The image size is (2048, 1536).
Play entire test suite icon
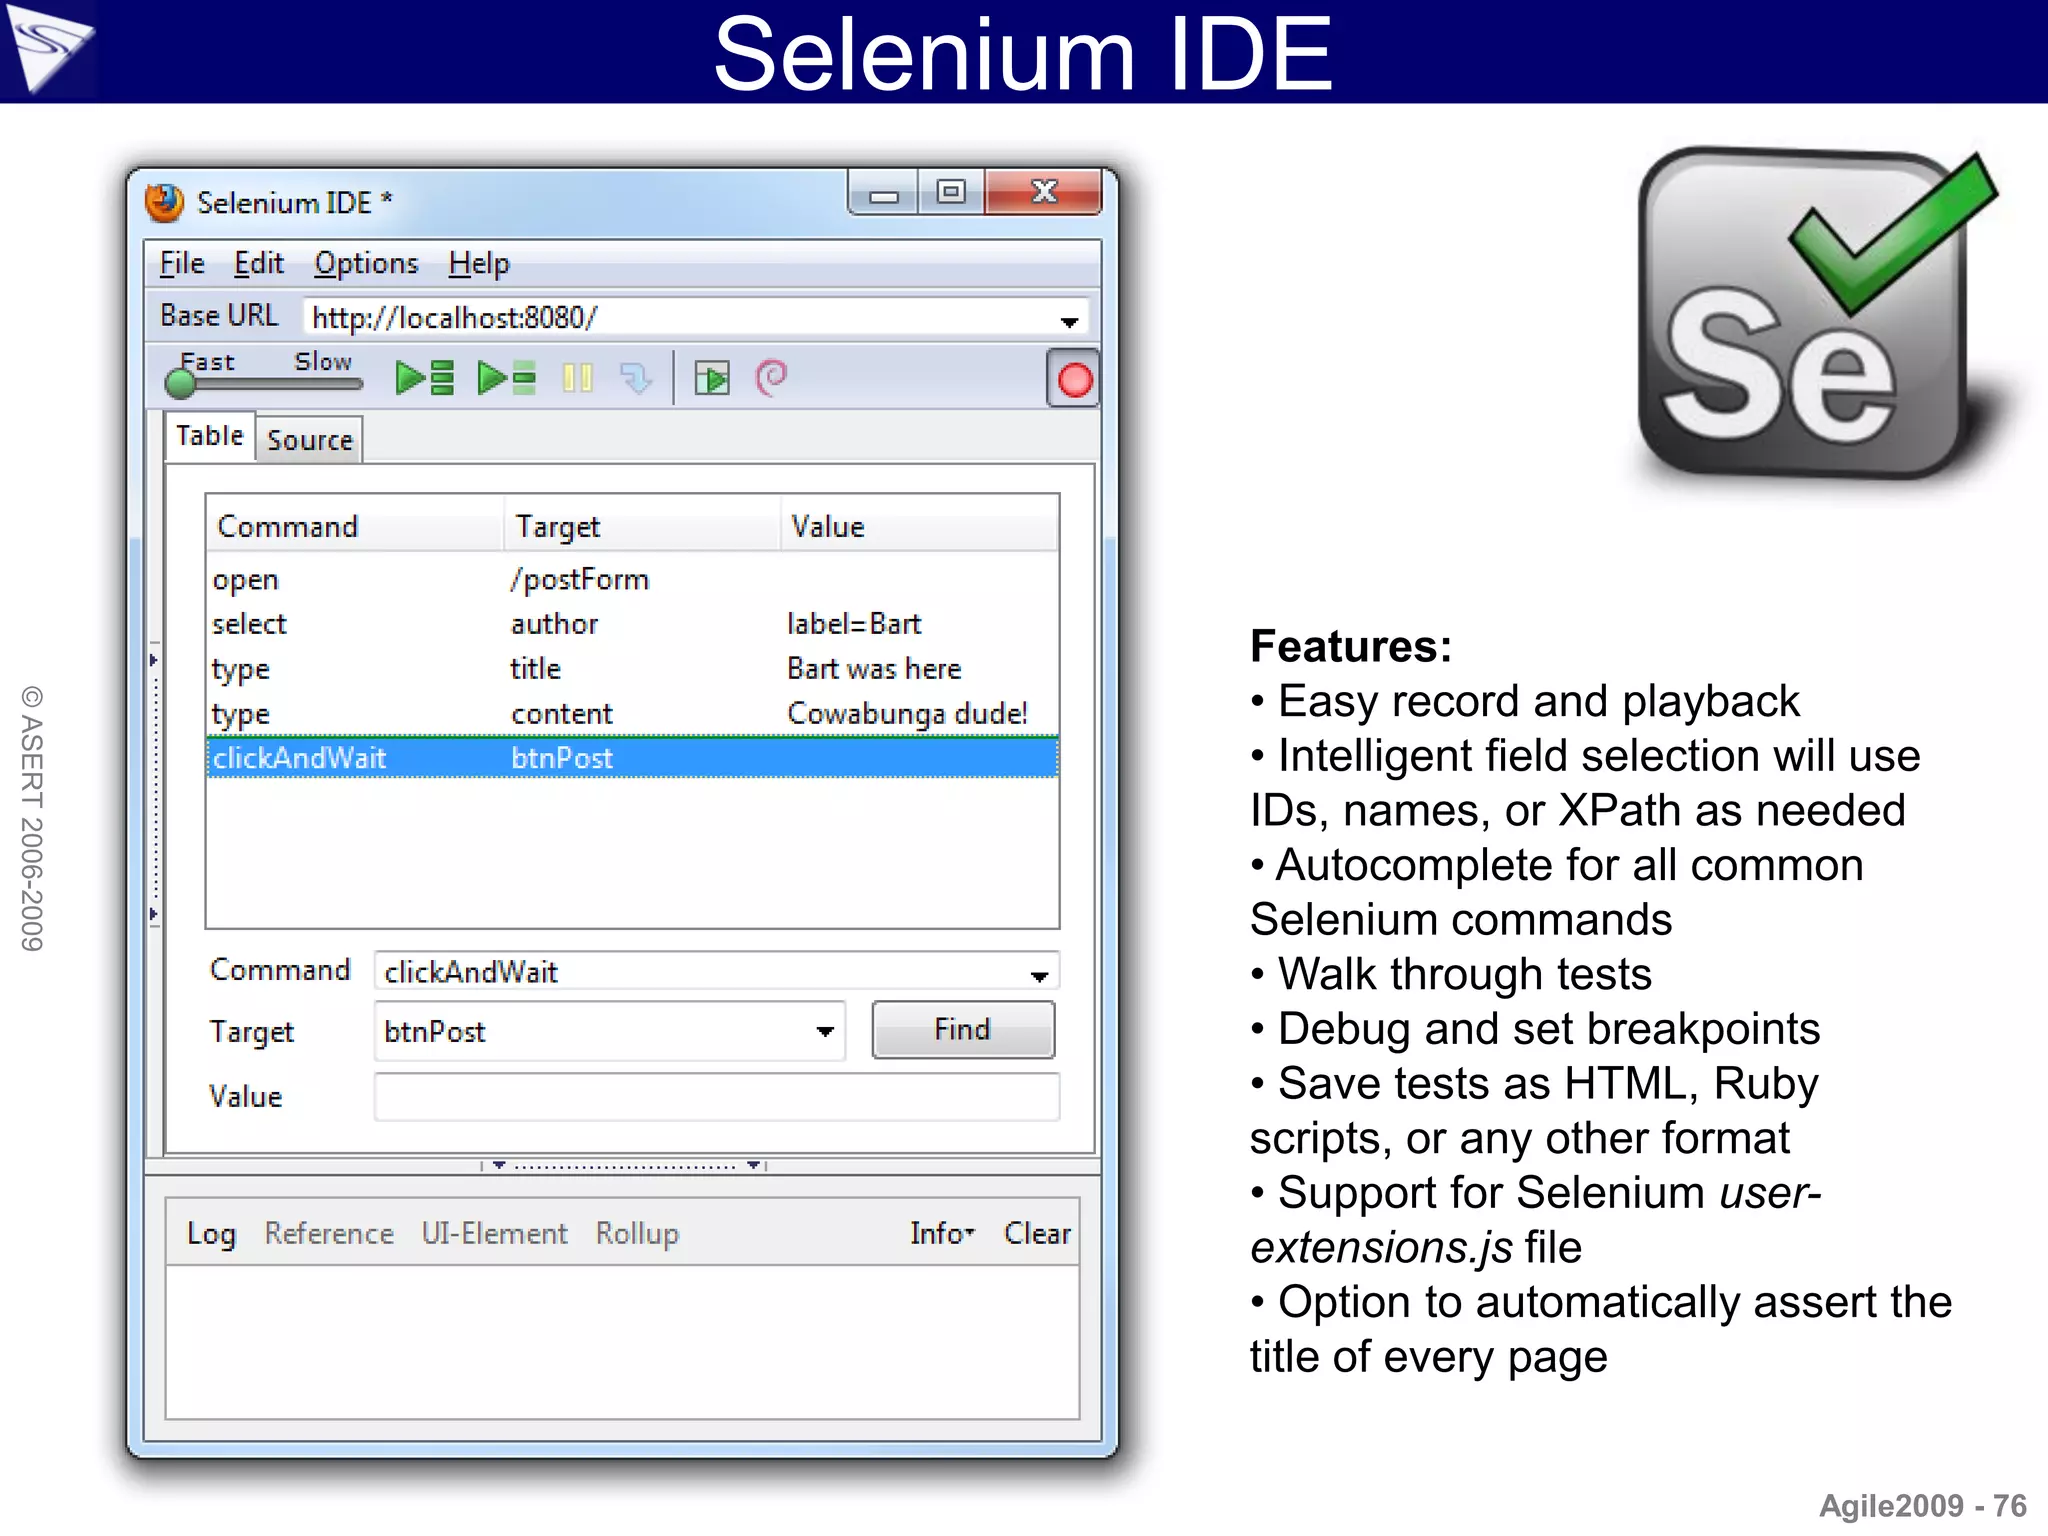click(425, 378)
